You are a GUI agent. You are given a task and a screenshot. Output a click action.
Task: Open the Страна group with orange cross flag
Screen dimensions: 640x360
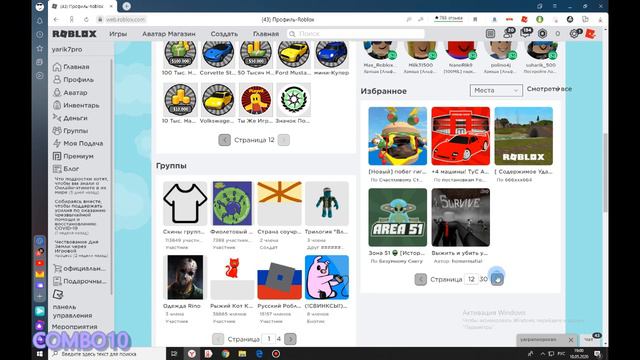click(280, 203)
